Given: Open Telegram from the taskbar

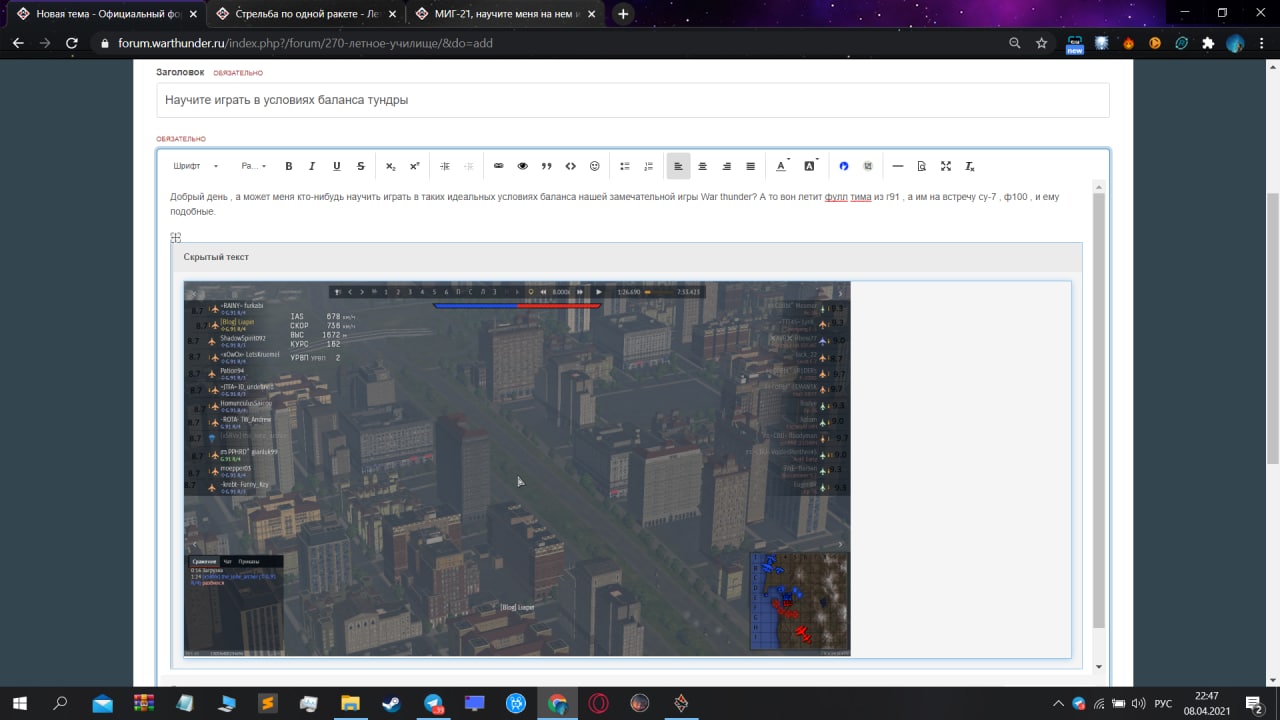Looking at the screenshot, I should coord(434,703).
